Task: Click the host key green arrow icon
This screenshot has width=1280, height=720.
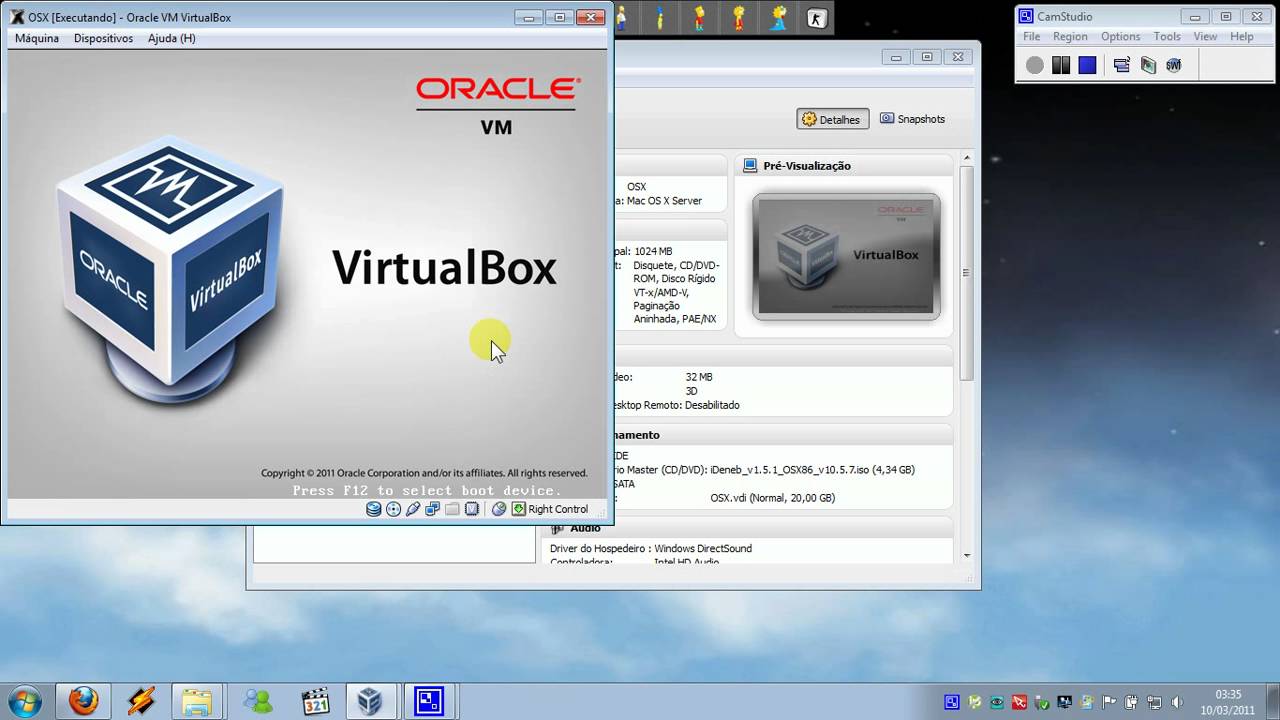Action: (x=518, y=509)
